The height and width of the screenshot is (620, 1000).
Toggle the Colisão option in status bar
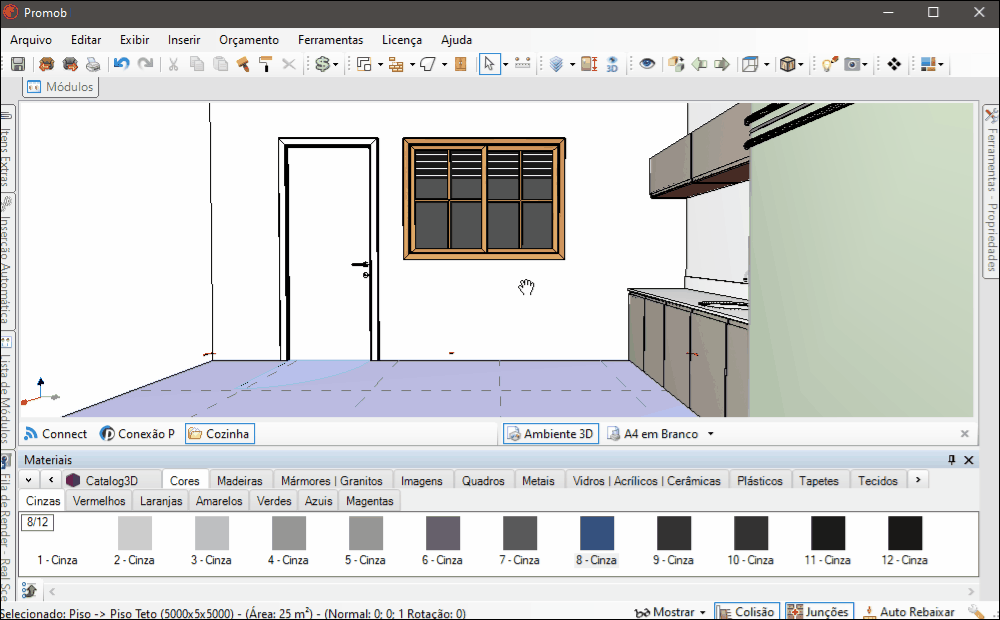tap(746, 612)
